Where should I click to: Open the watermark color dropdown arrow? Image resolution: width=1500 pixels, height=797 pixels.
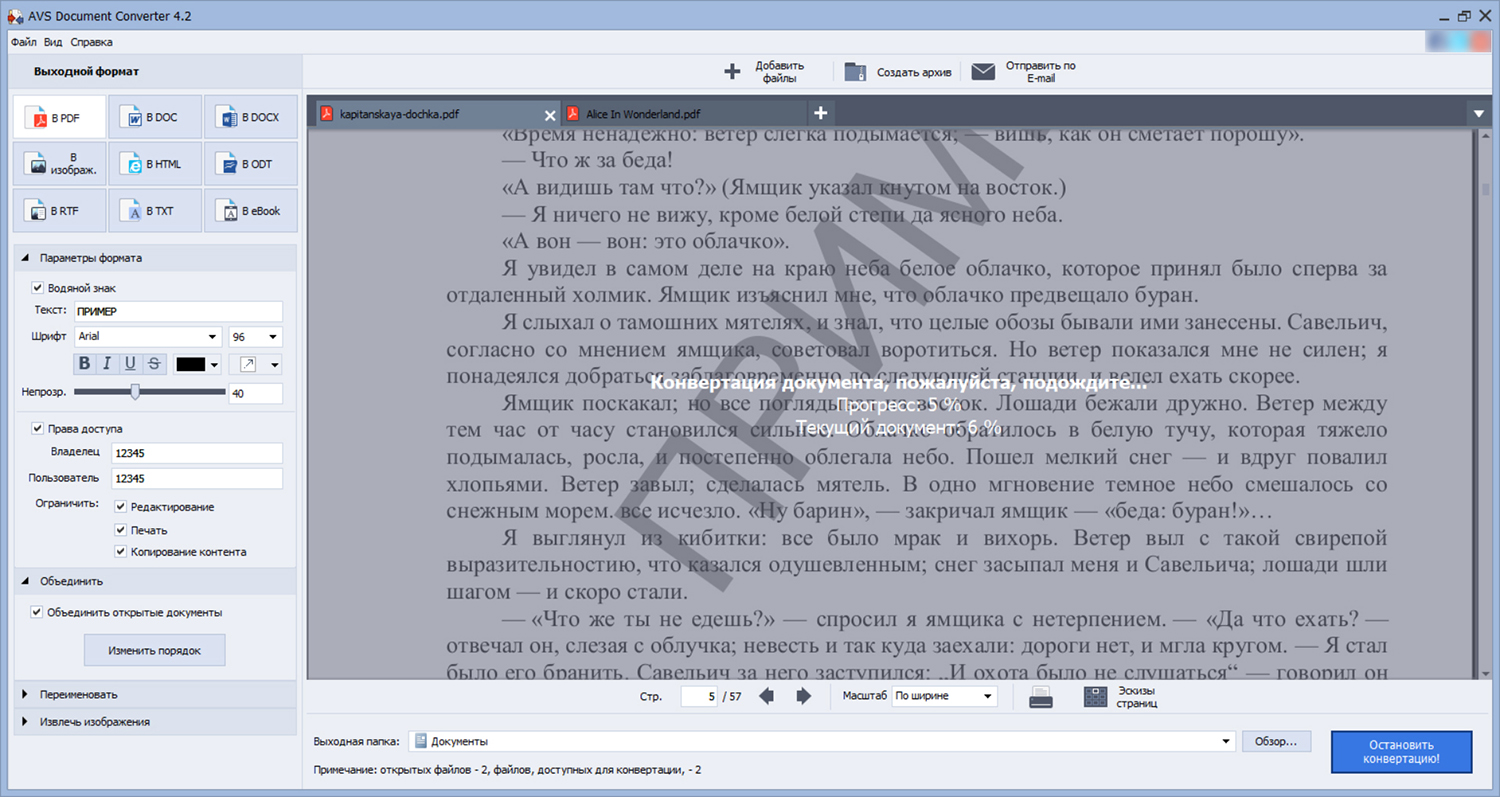pos(214,365)
